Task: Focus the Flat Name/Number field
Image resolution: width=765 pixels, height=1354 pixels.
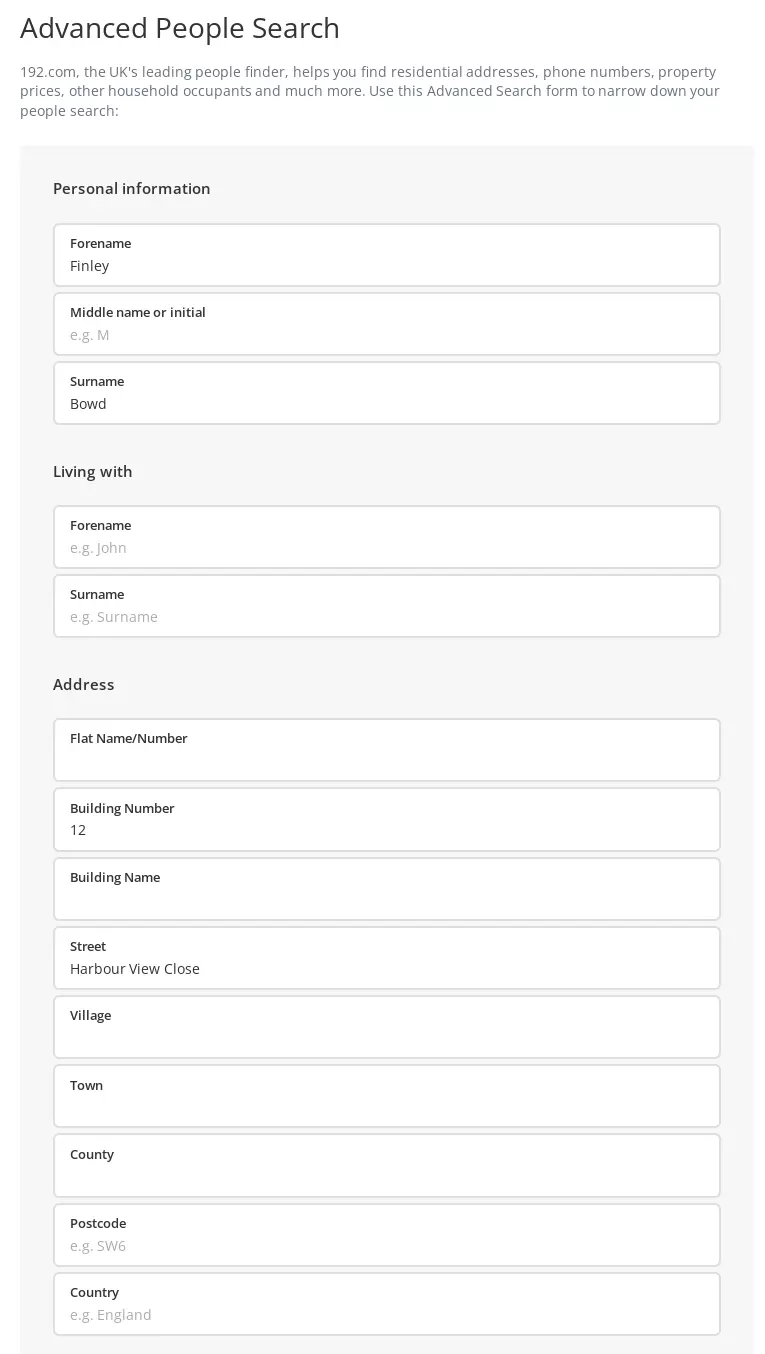Action: pyautogui.click(x=386, y=750)
